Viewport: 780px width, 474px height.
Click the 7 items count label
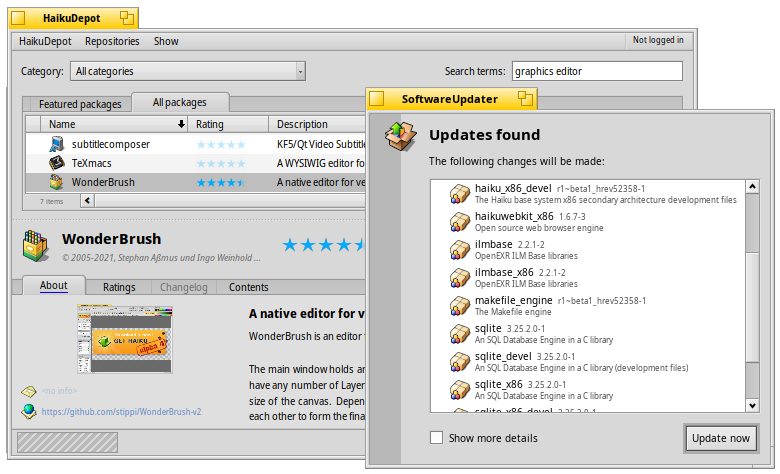[x=51, y=201]
